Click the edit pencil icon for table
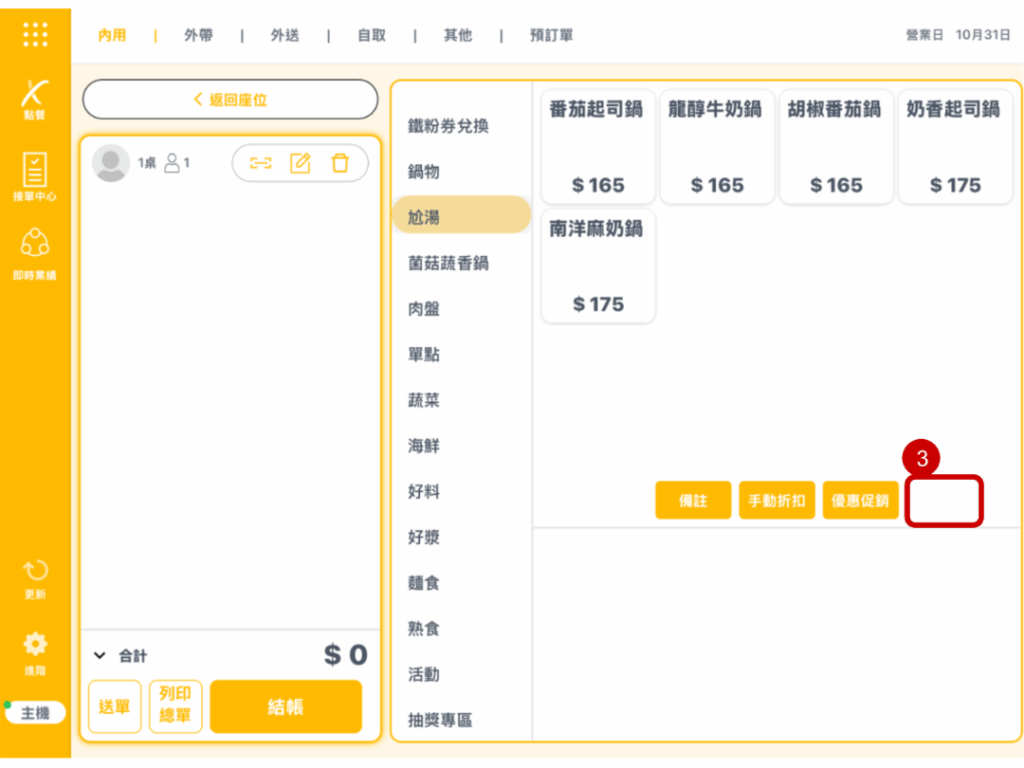Image resolution: width=1024 pixels, height=768 pixels. point(300,163)
